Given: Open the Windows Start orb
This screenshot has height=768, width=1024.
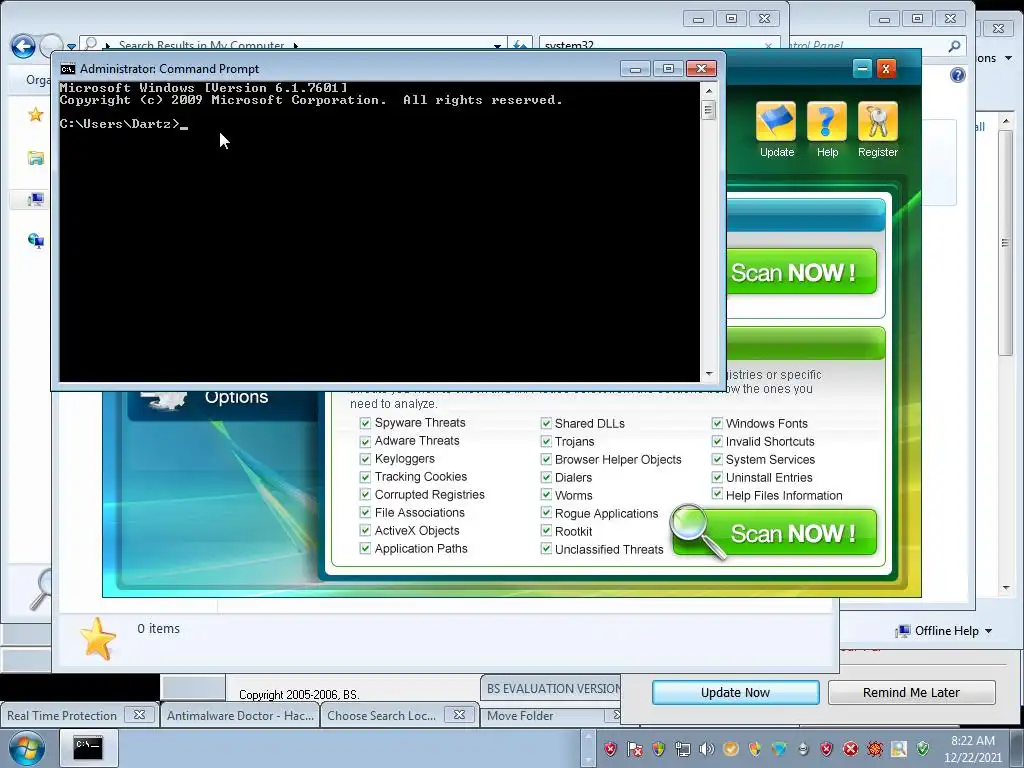Looking at the screenshot, I should pos(26,748).
